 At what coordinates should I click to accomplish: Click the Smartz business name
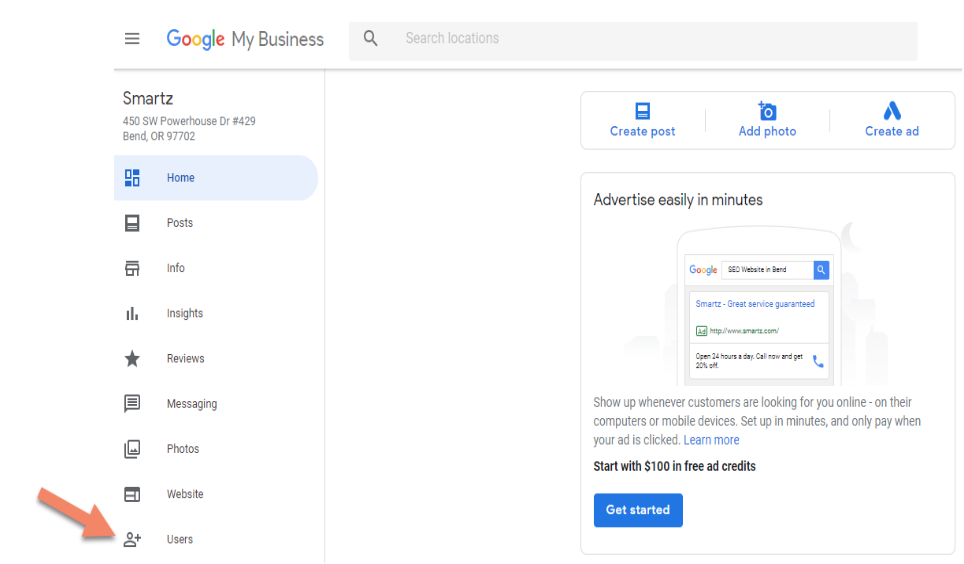(148, 98)
